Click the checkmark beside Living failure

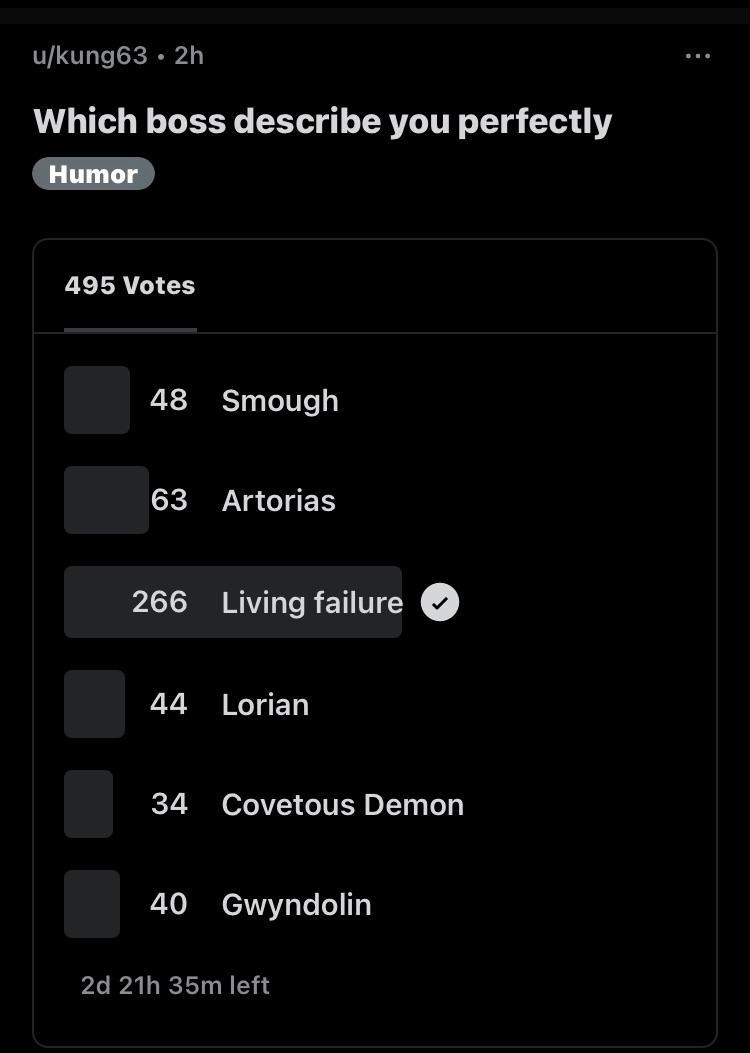pyautogui.click(x=440, y=603)
